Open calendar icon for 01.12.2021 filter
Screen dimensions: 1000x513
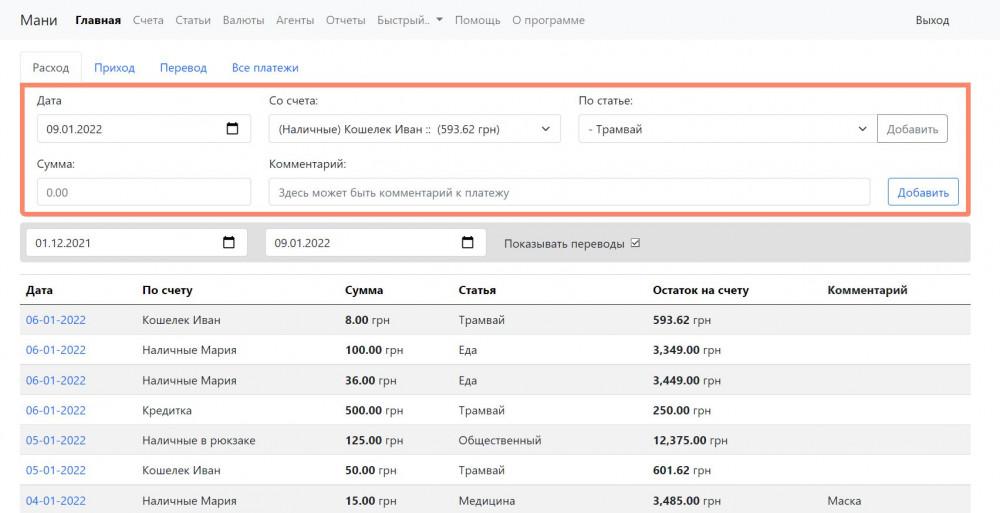[229, 243]
